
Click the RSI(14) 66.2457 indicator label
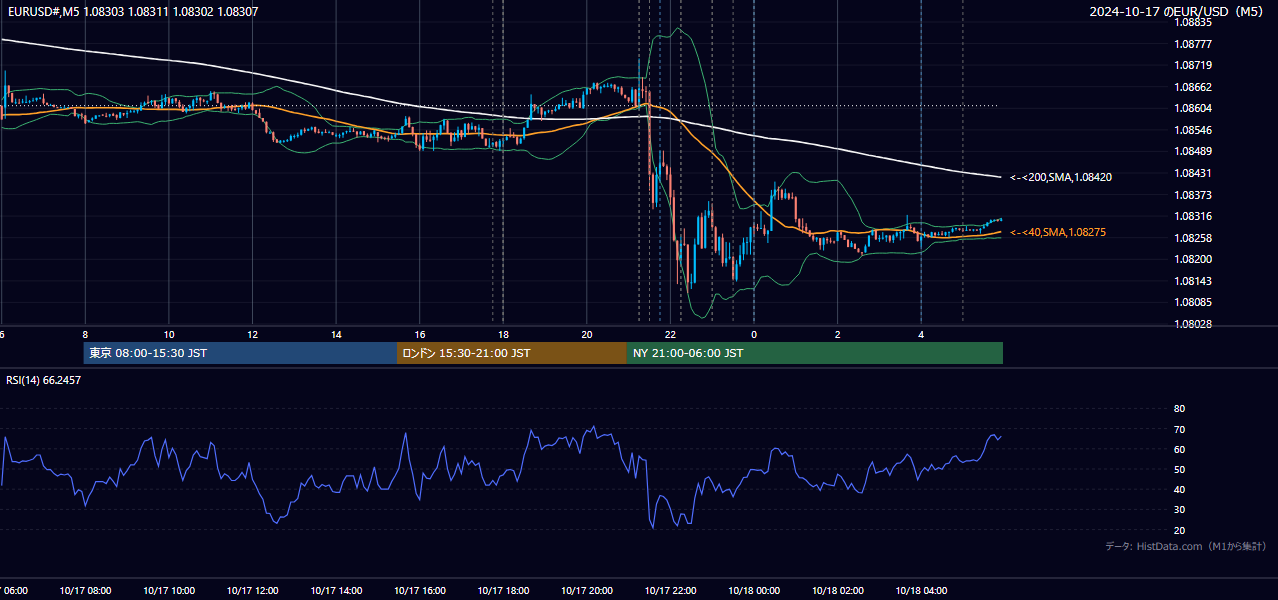click(44, 380)
